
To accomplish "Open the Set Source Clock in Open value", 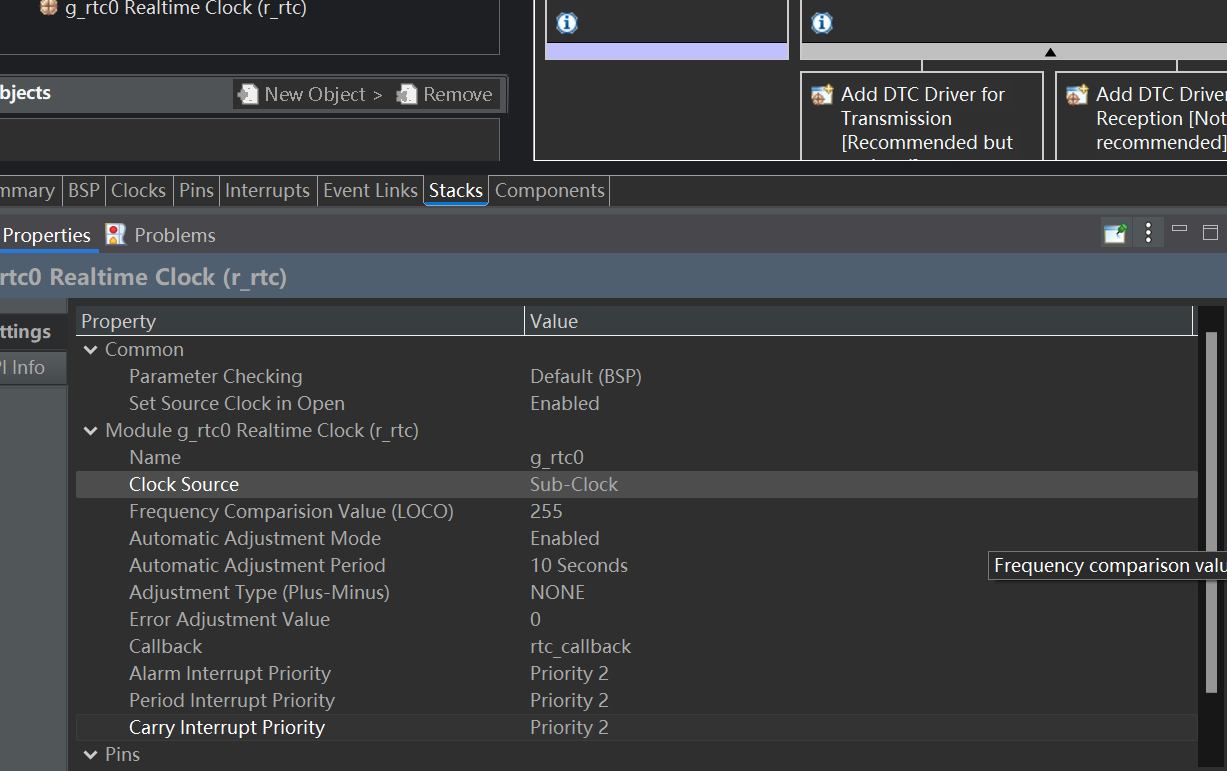I will (565, 403).
